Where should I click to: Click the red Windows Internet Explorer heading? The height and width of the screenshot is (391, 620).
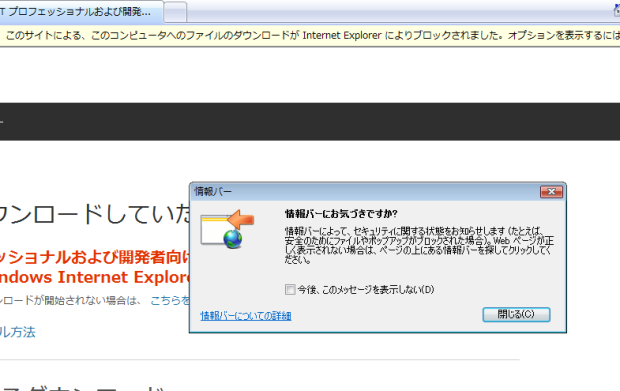(x=95, y=277)
